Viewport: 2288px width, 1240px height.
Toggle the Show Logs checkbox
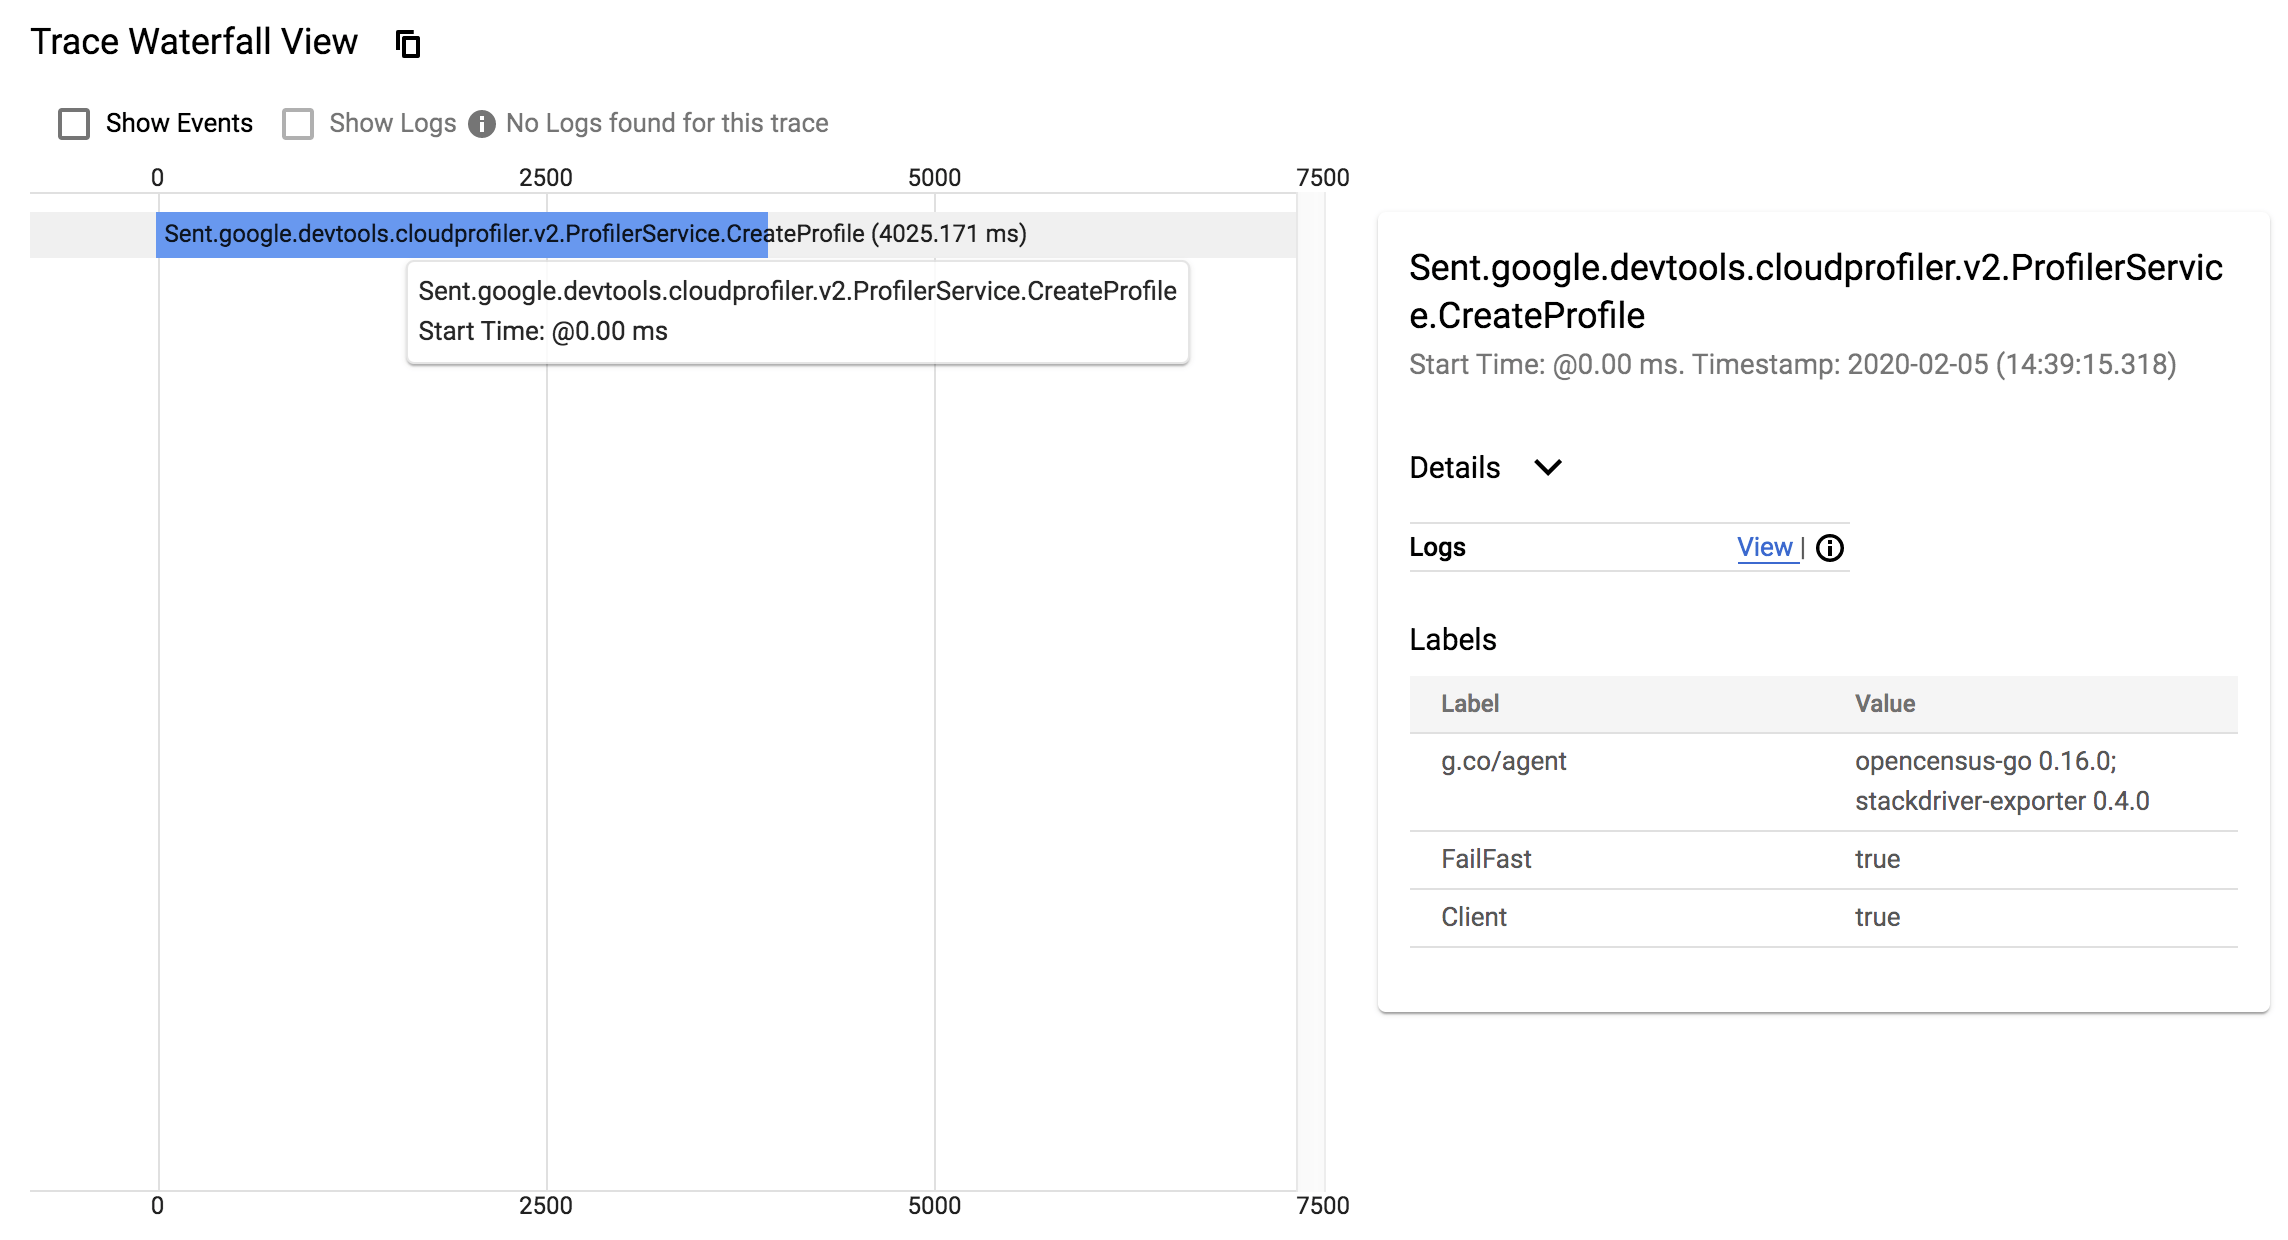298,124
